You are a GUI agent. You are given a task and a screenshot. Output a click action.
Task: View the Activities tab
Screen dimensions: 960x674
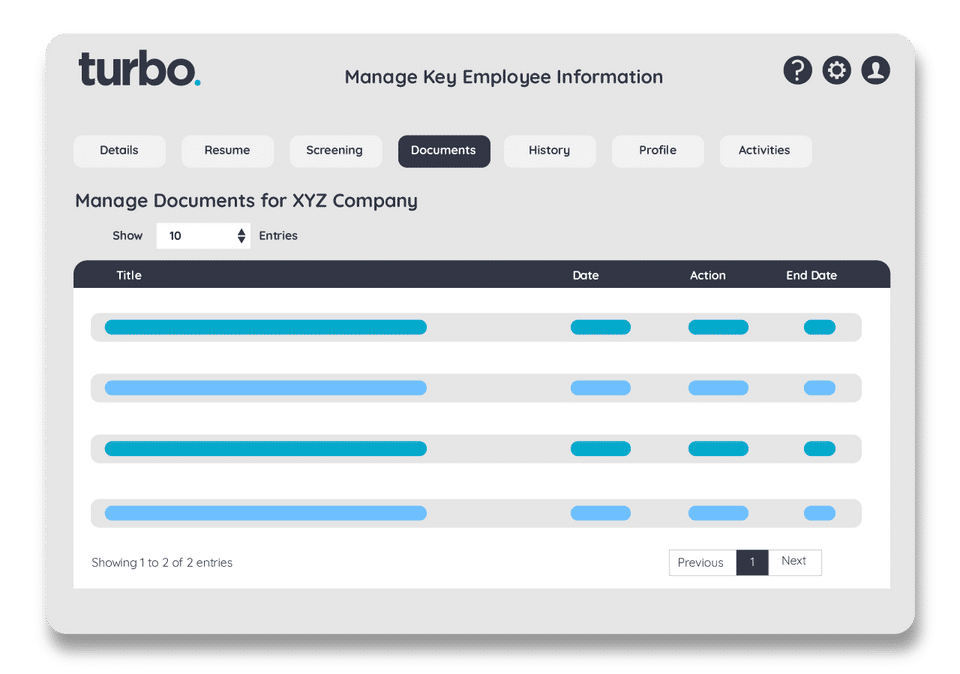(765, 151)
